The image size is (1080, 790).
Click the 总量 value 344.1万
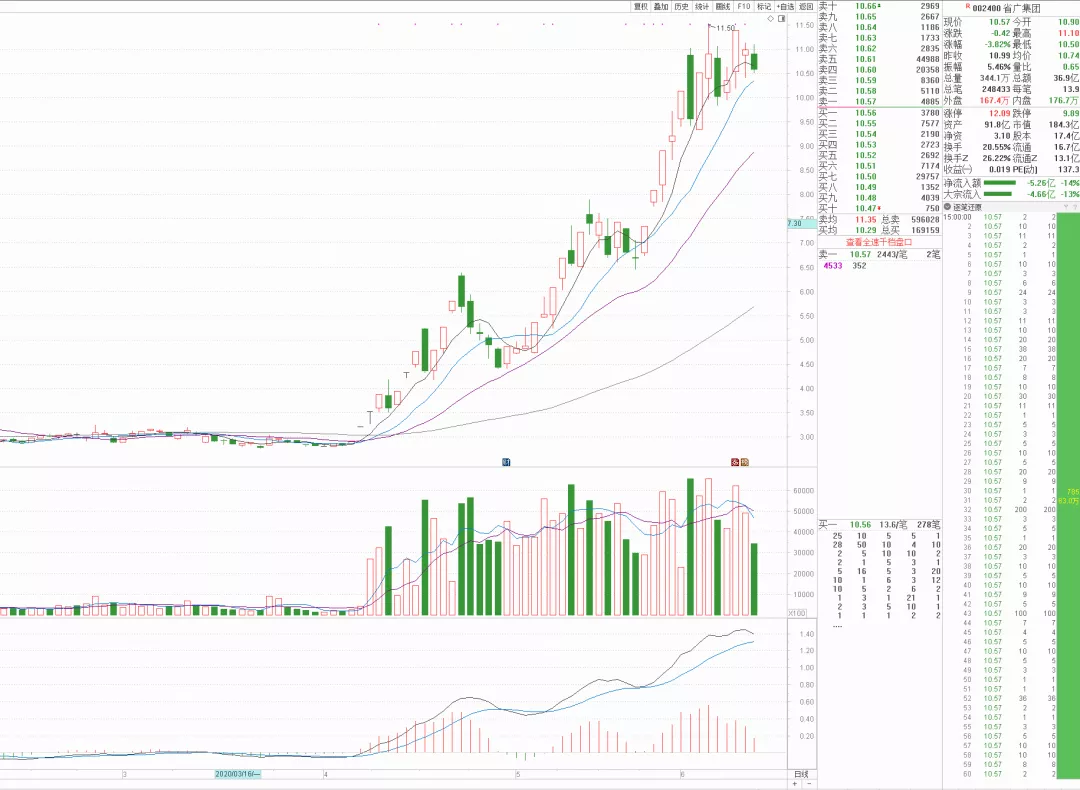pyautogui.click(x=995, y=79)
